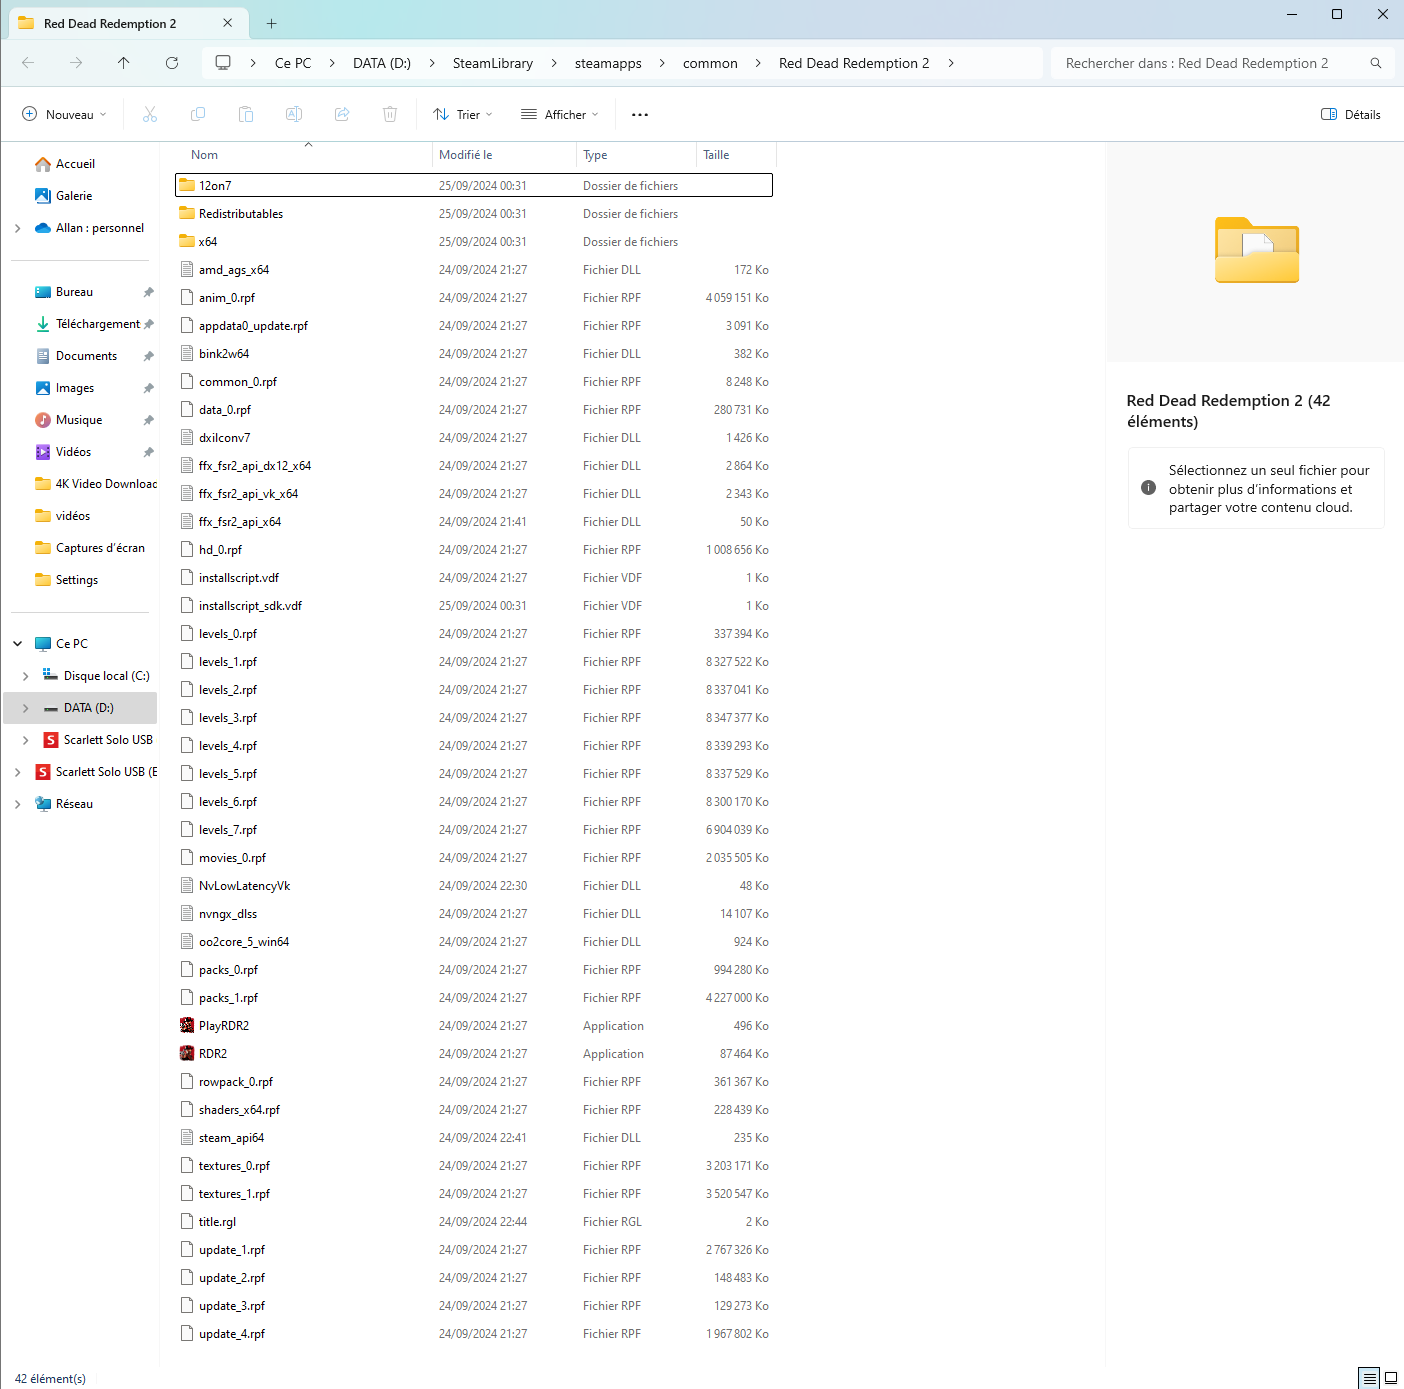
Task: Select the Redistributables folder
Action: pyautogui.click(x=474, y=213)
